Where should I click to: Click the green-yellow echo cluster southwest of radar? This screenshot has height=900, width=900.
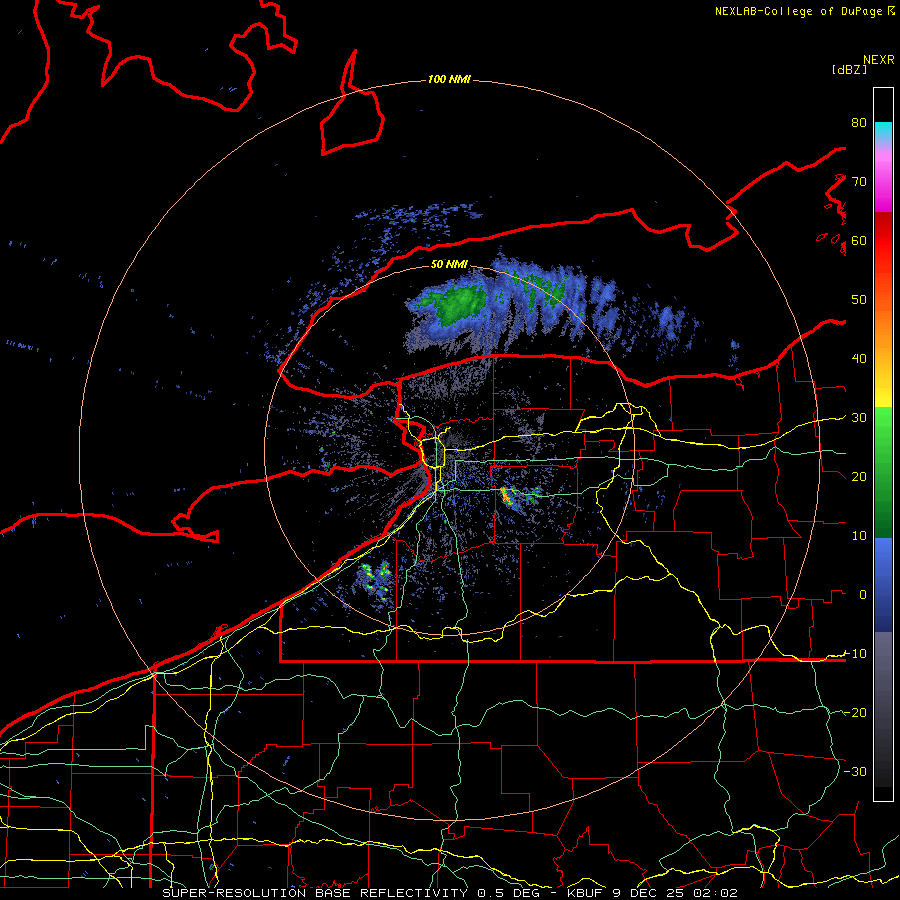point(376,581)
